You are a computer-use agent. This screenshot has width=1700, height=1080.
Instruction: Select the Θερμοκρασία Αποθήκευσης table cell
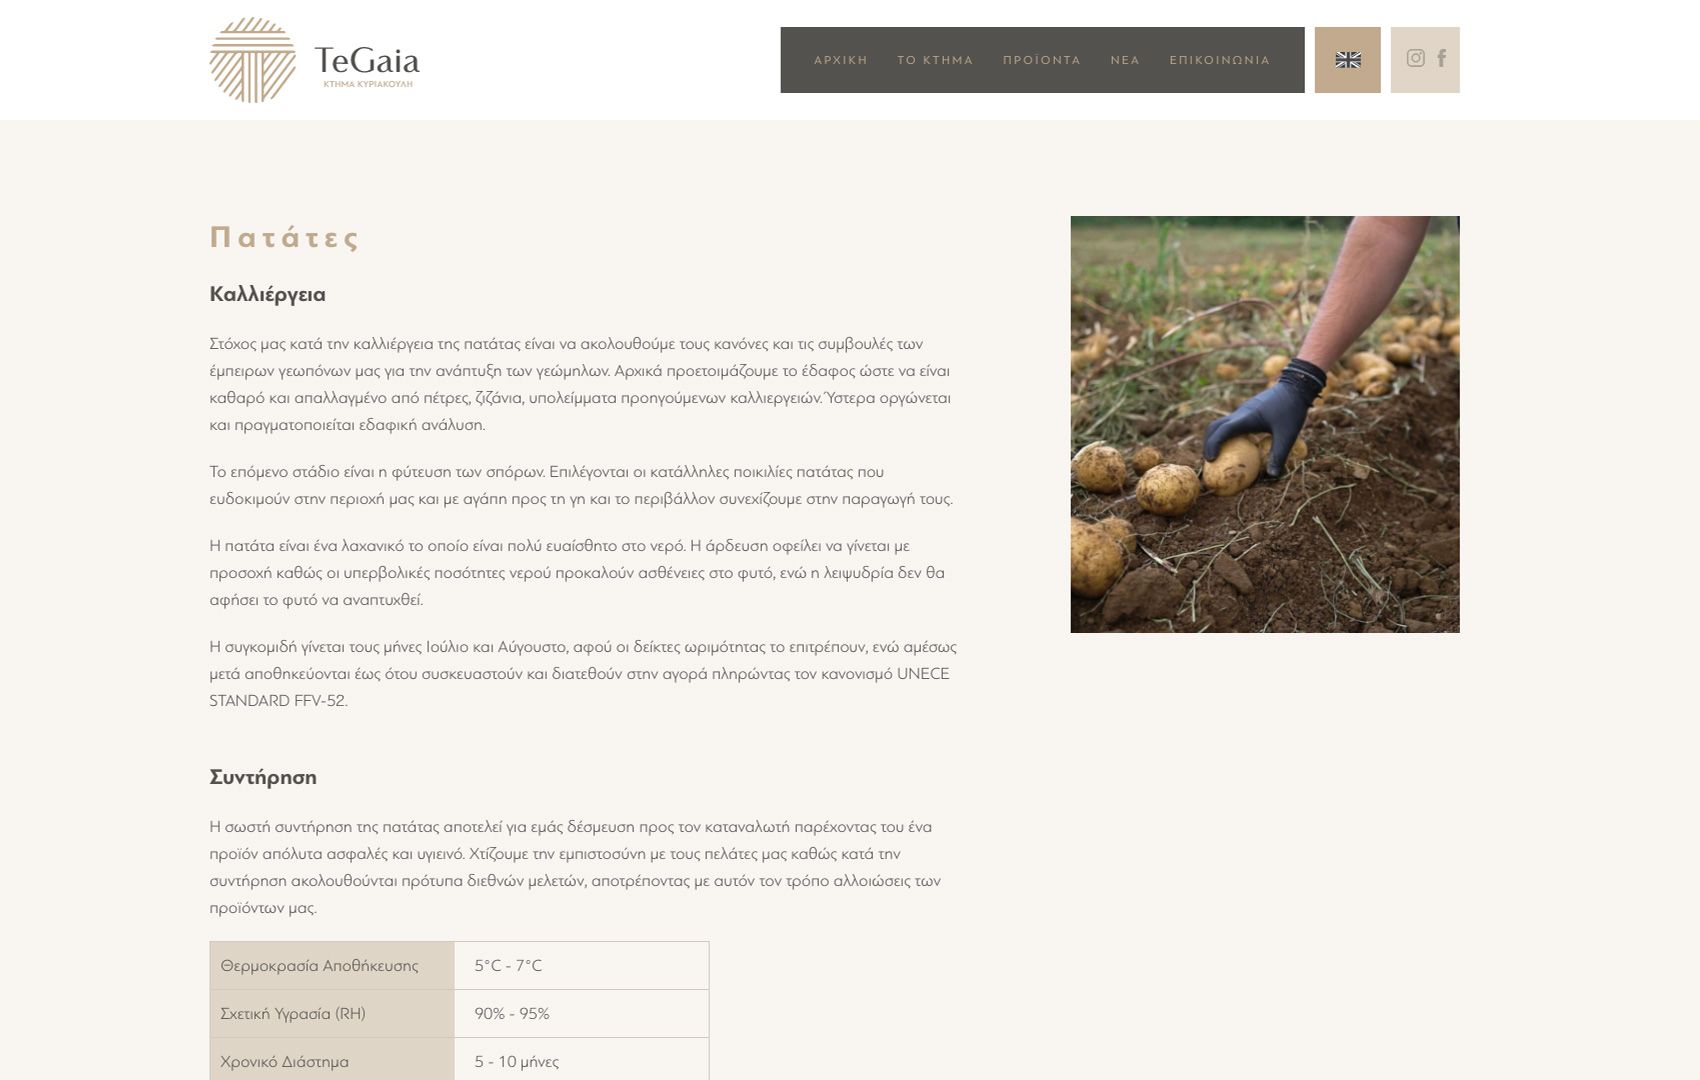332,966
